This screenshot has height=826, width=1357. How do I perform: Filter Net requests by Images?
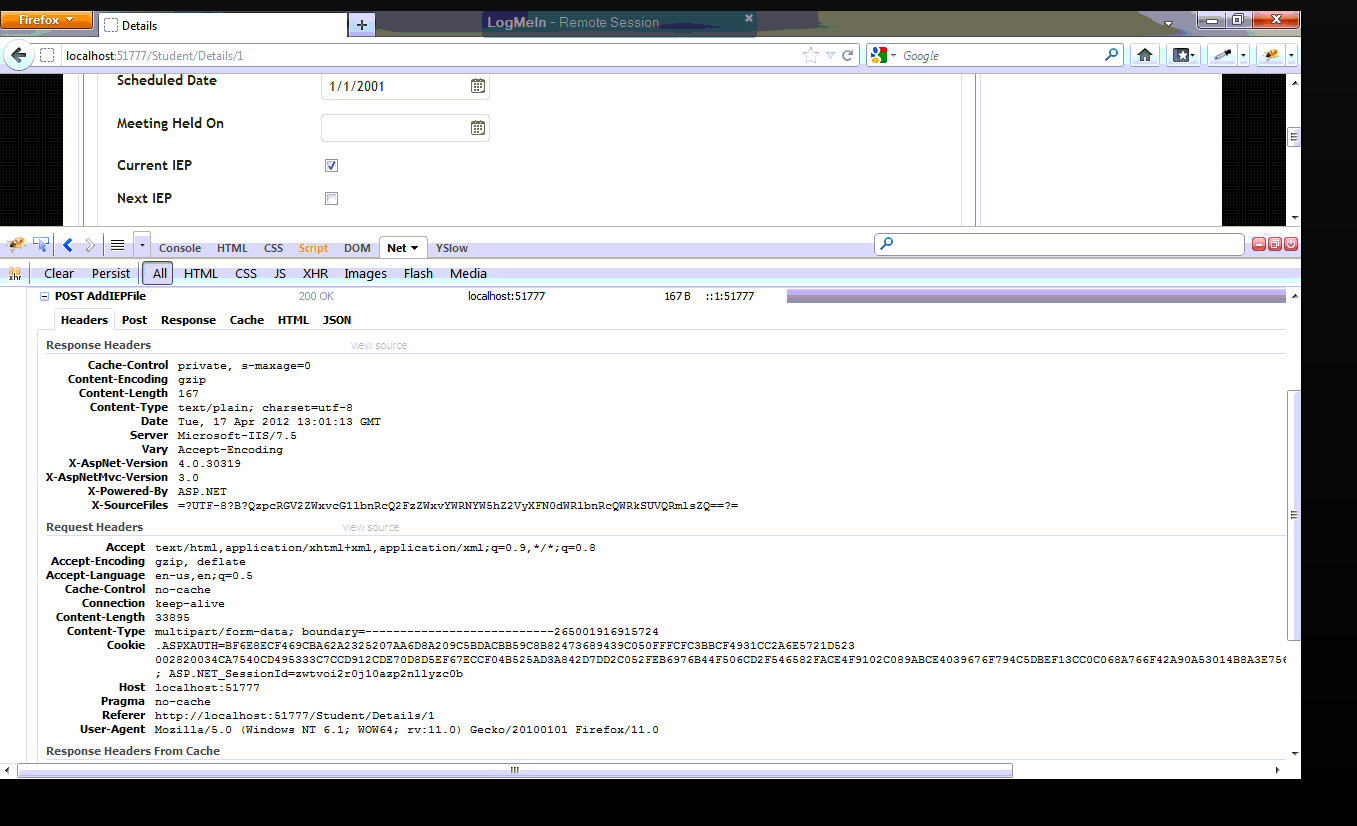pos(365,273)
